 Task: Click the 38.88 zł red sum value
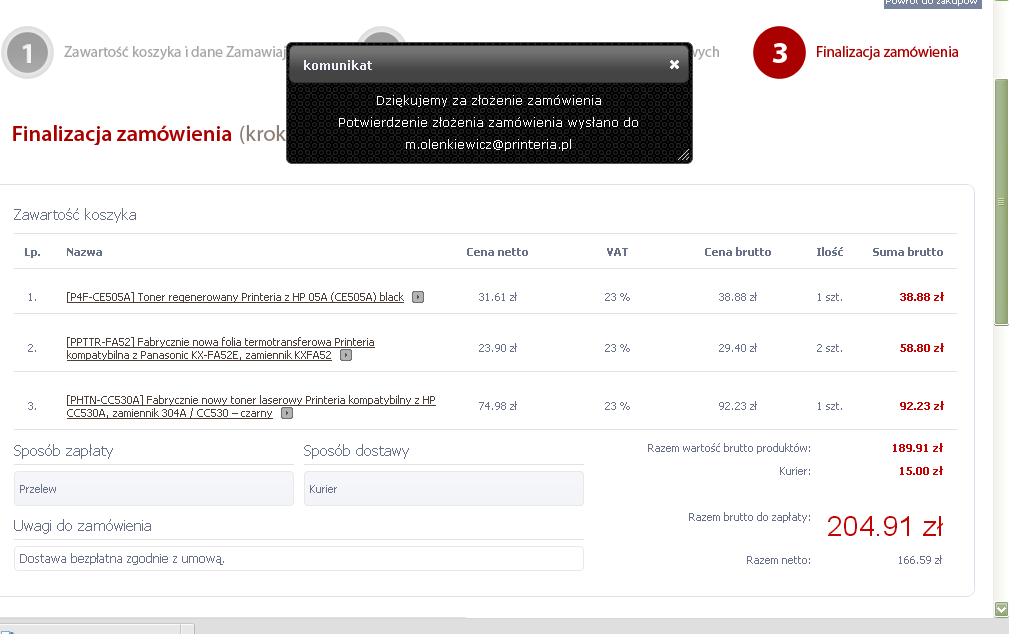click(921, 297)
